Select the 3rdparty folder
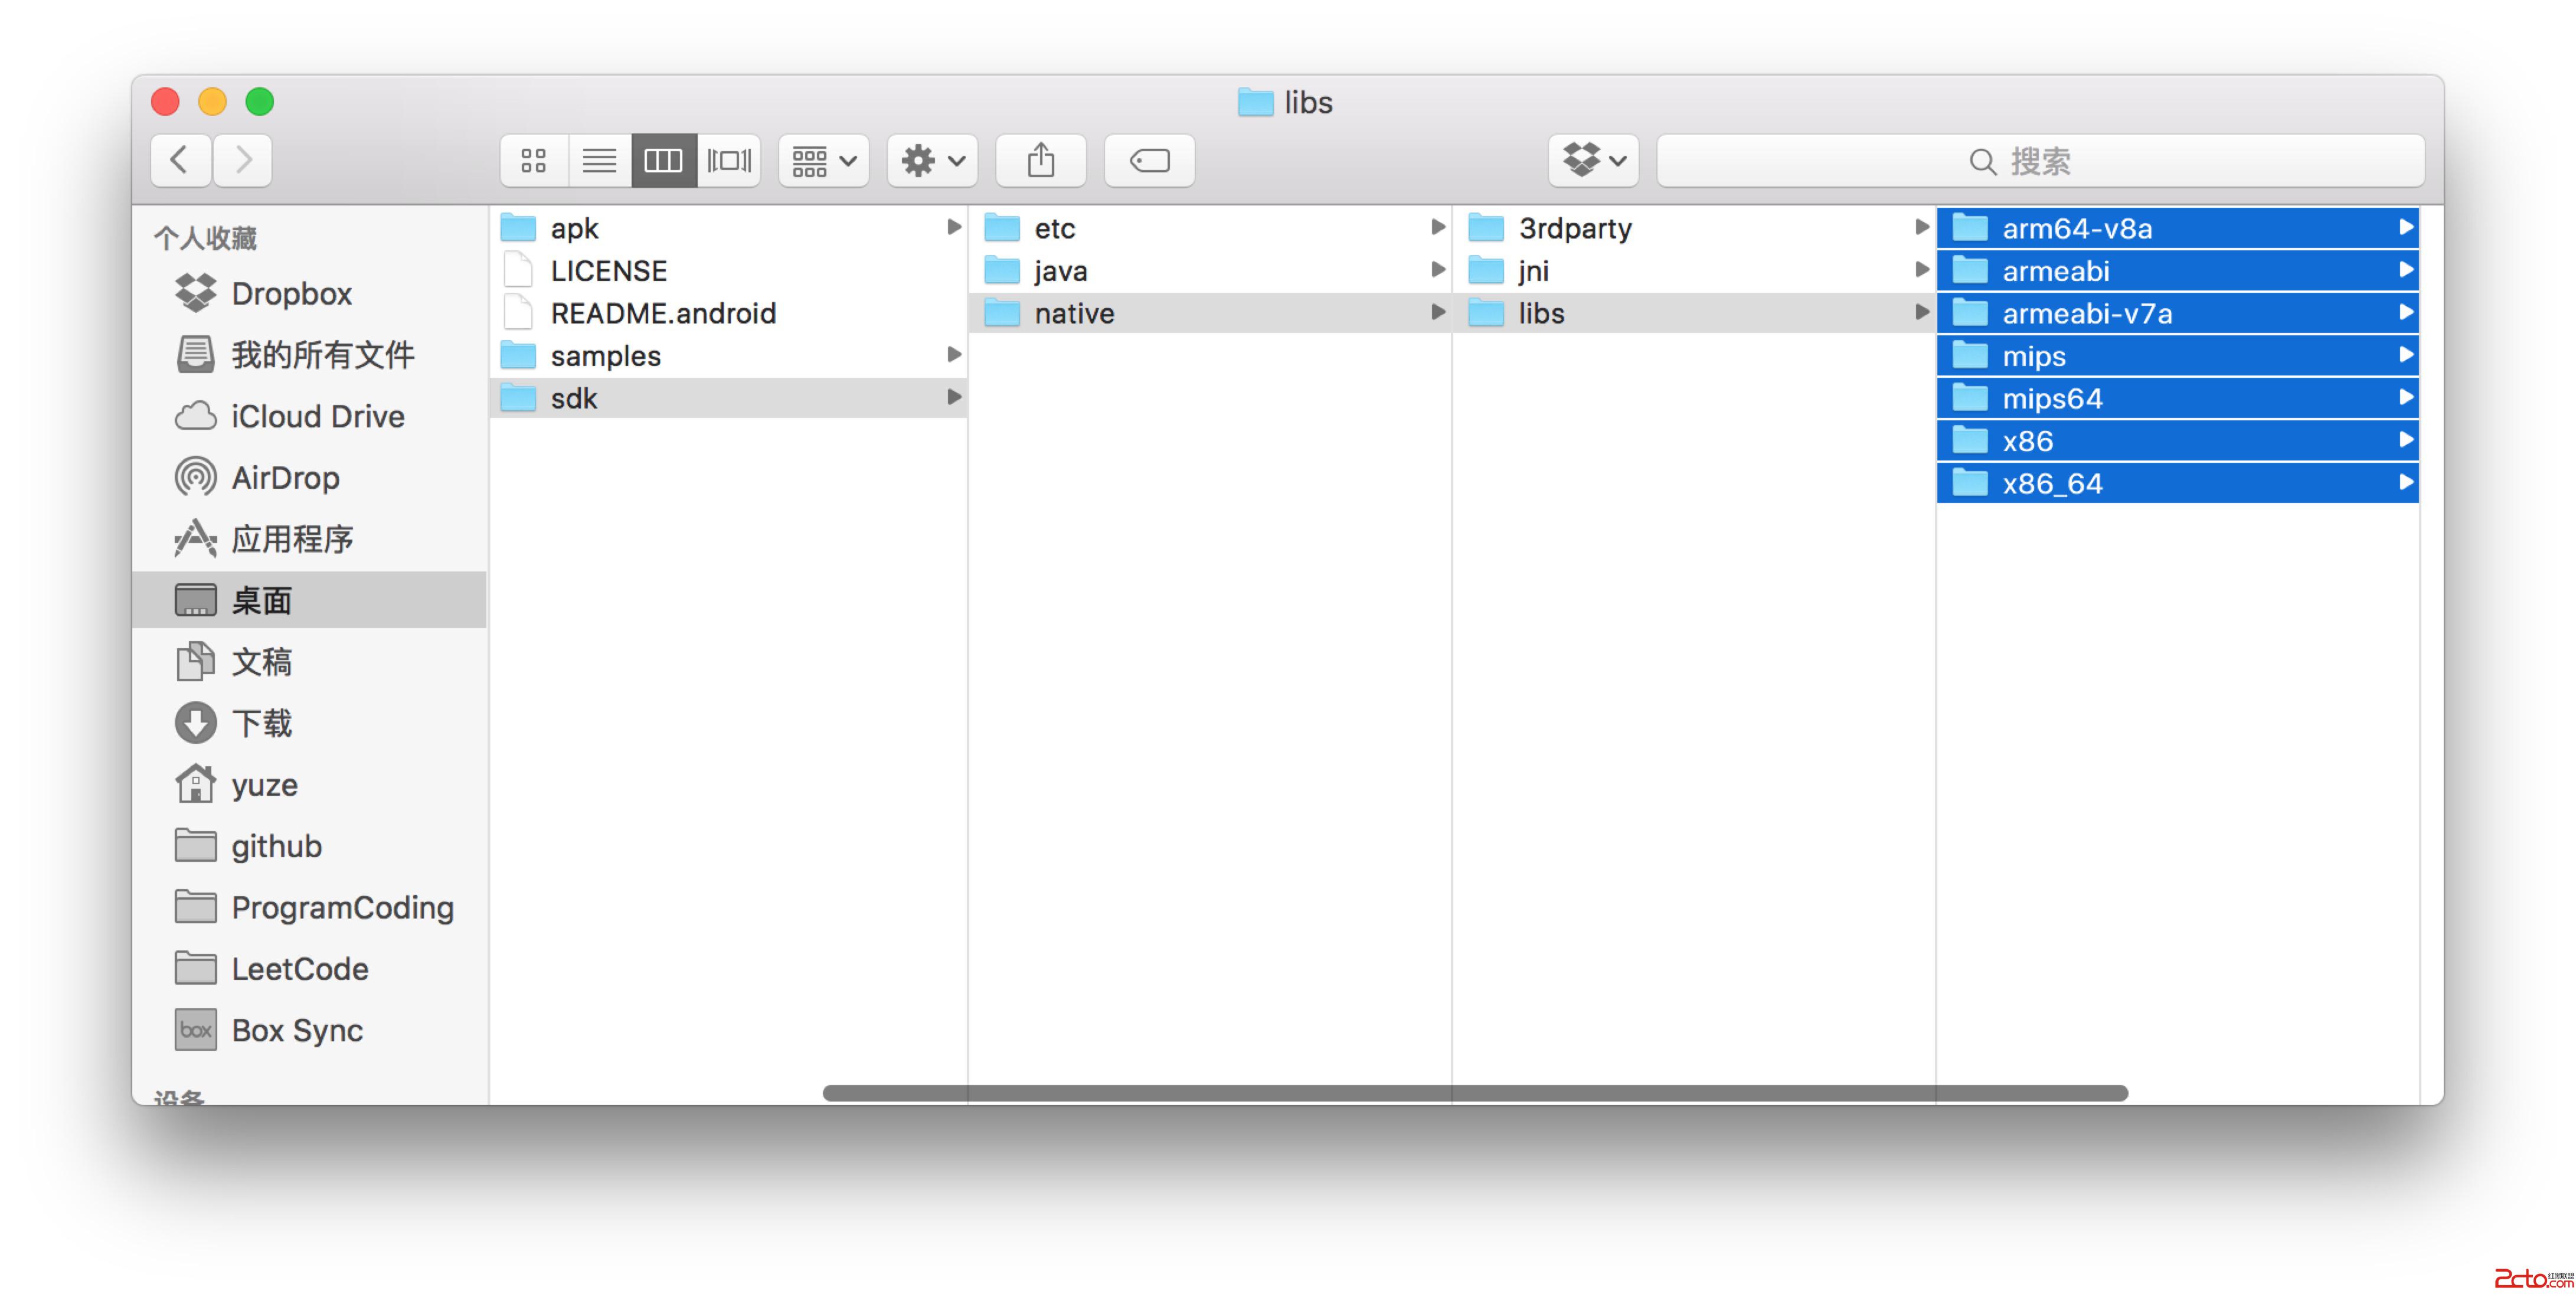This screenshot has width=2576, height=1294. tap(1574, 228)
